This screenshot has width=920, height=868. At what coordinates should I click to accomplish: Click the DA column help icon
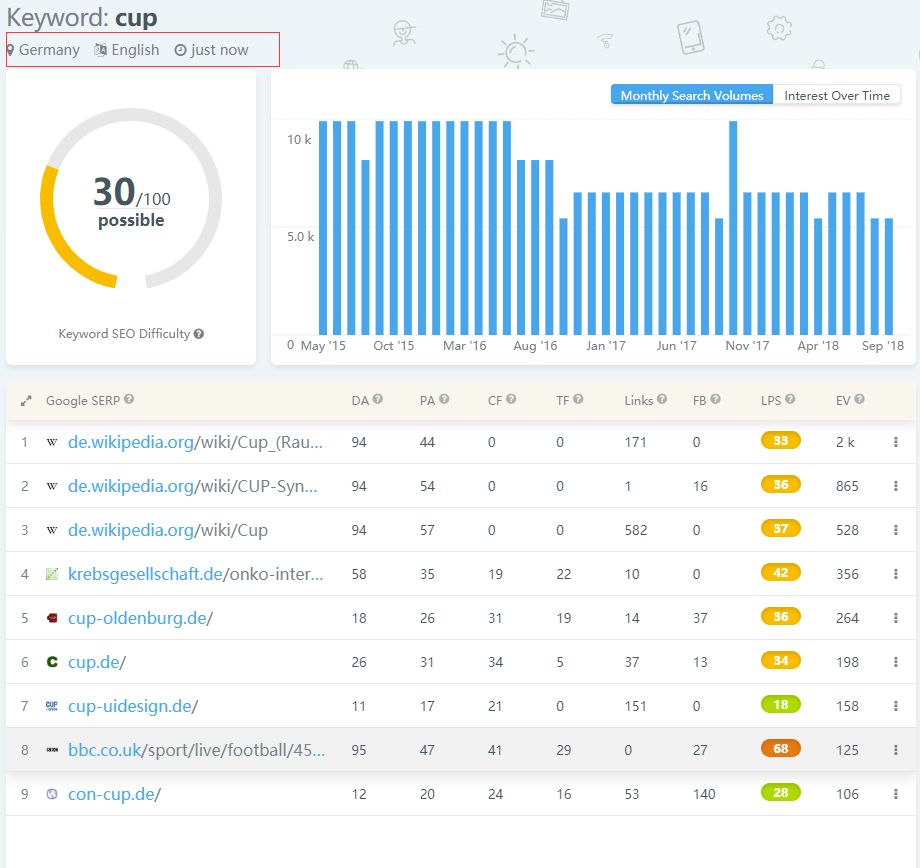(378, 400)
